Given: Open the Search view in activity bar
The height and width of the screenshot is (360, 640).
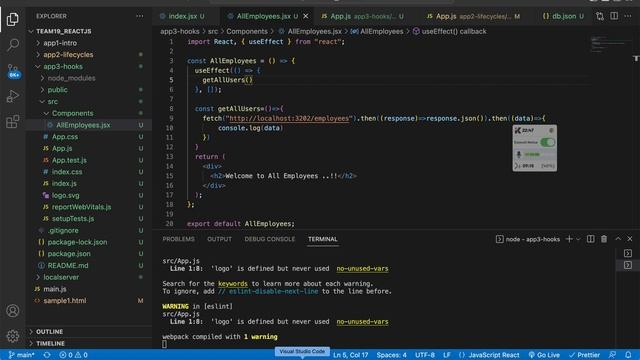Looking at the screenshot, I should (13, 44).
